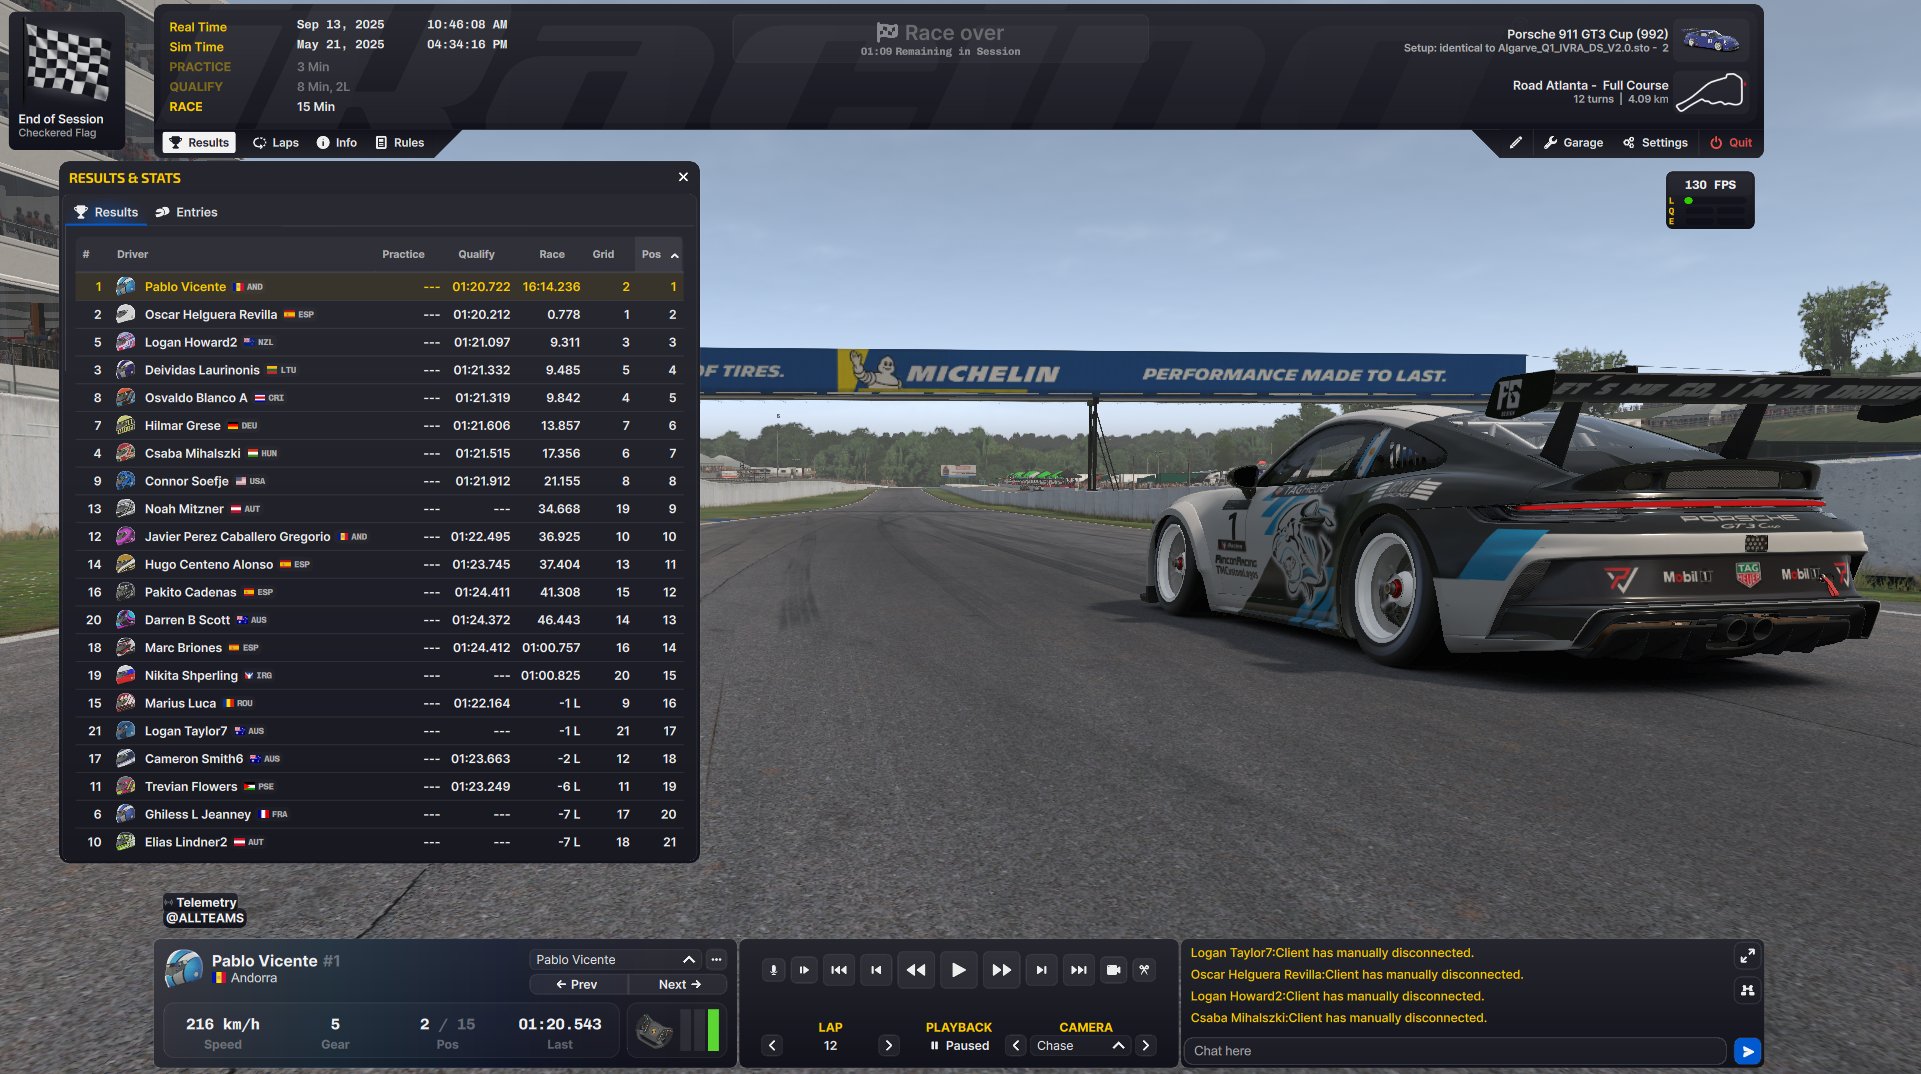
Task: Sort results by Grid column
Action: (603, 254)
